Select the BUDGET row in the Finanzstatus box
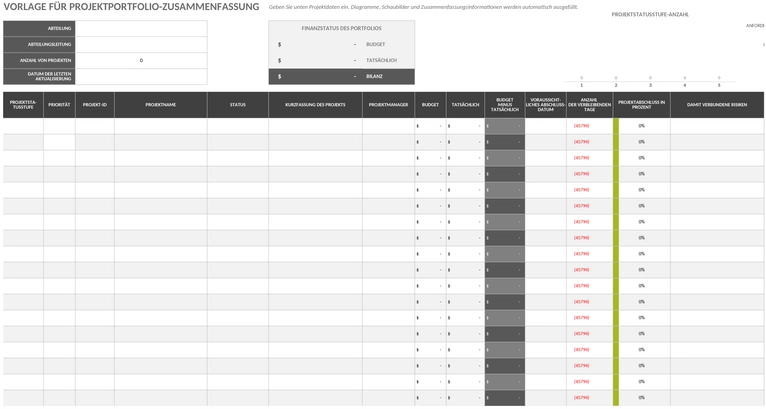This screenshot has width=766, height=409. click(341, 44)
